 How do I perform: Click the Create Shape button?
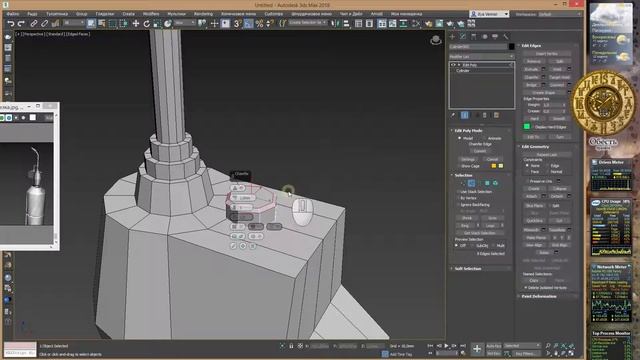543,93
